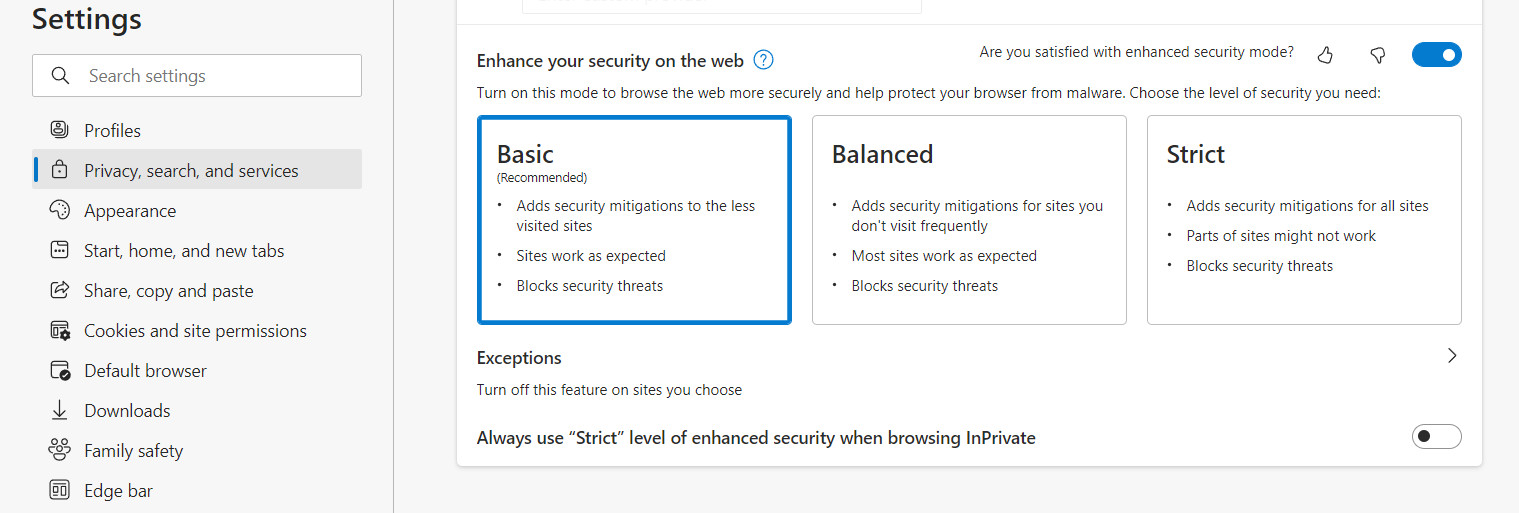Click the help question mark icon

764,60
